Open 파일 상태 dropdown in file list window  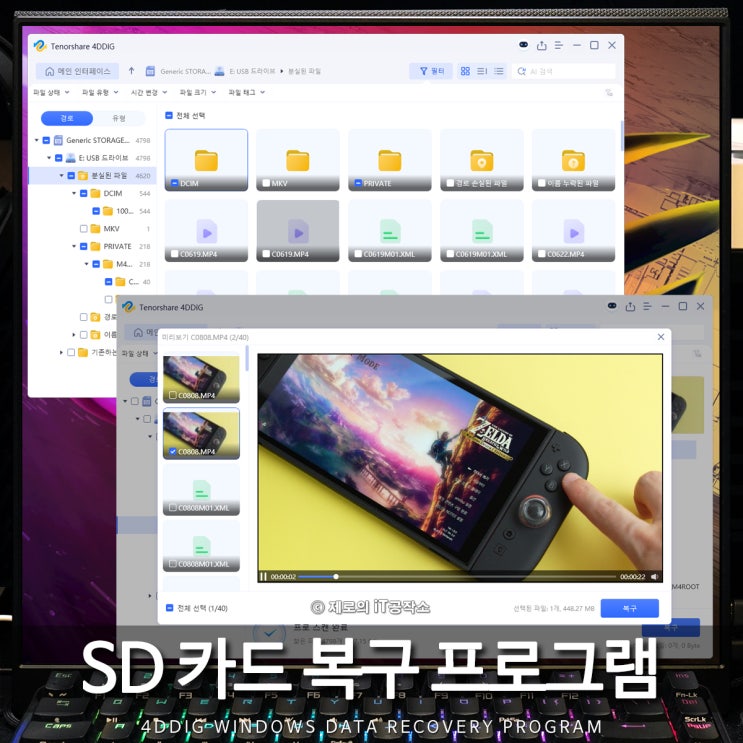click(x=51, y=92)
